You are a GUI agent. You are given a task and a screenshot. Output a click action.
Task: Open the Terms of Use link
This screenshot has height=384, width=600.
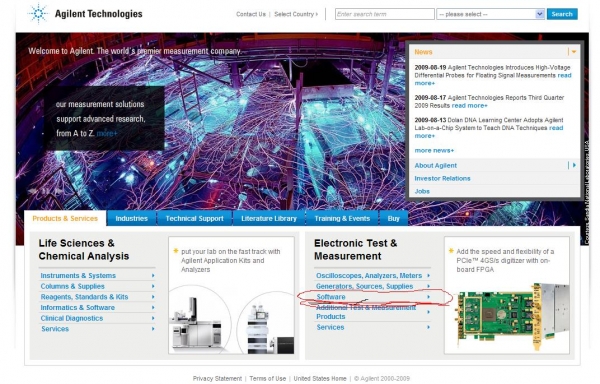point(267,378)
